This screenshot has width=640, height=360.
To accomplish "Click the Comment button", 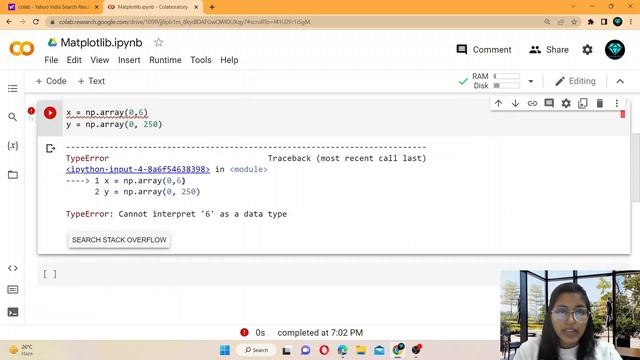I will pyautogui.click(x=484, y=50).
